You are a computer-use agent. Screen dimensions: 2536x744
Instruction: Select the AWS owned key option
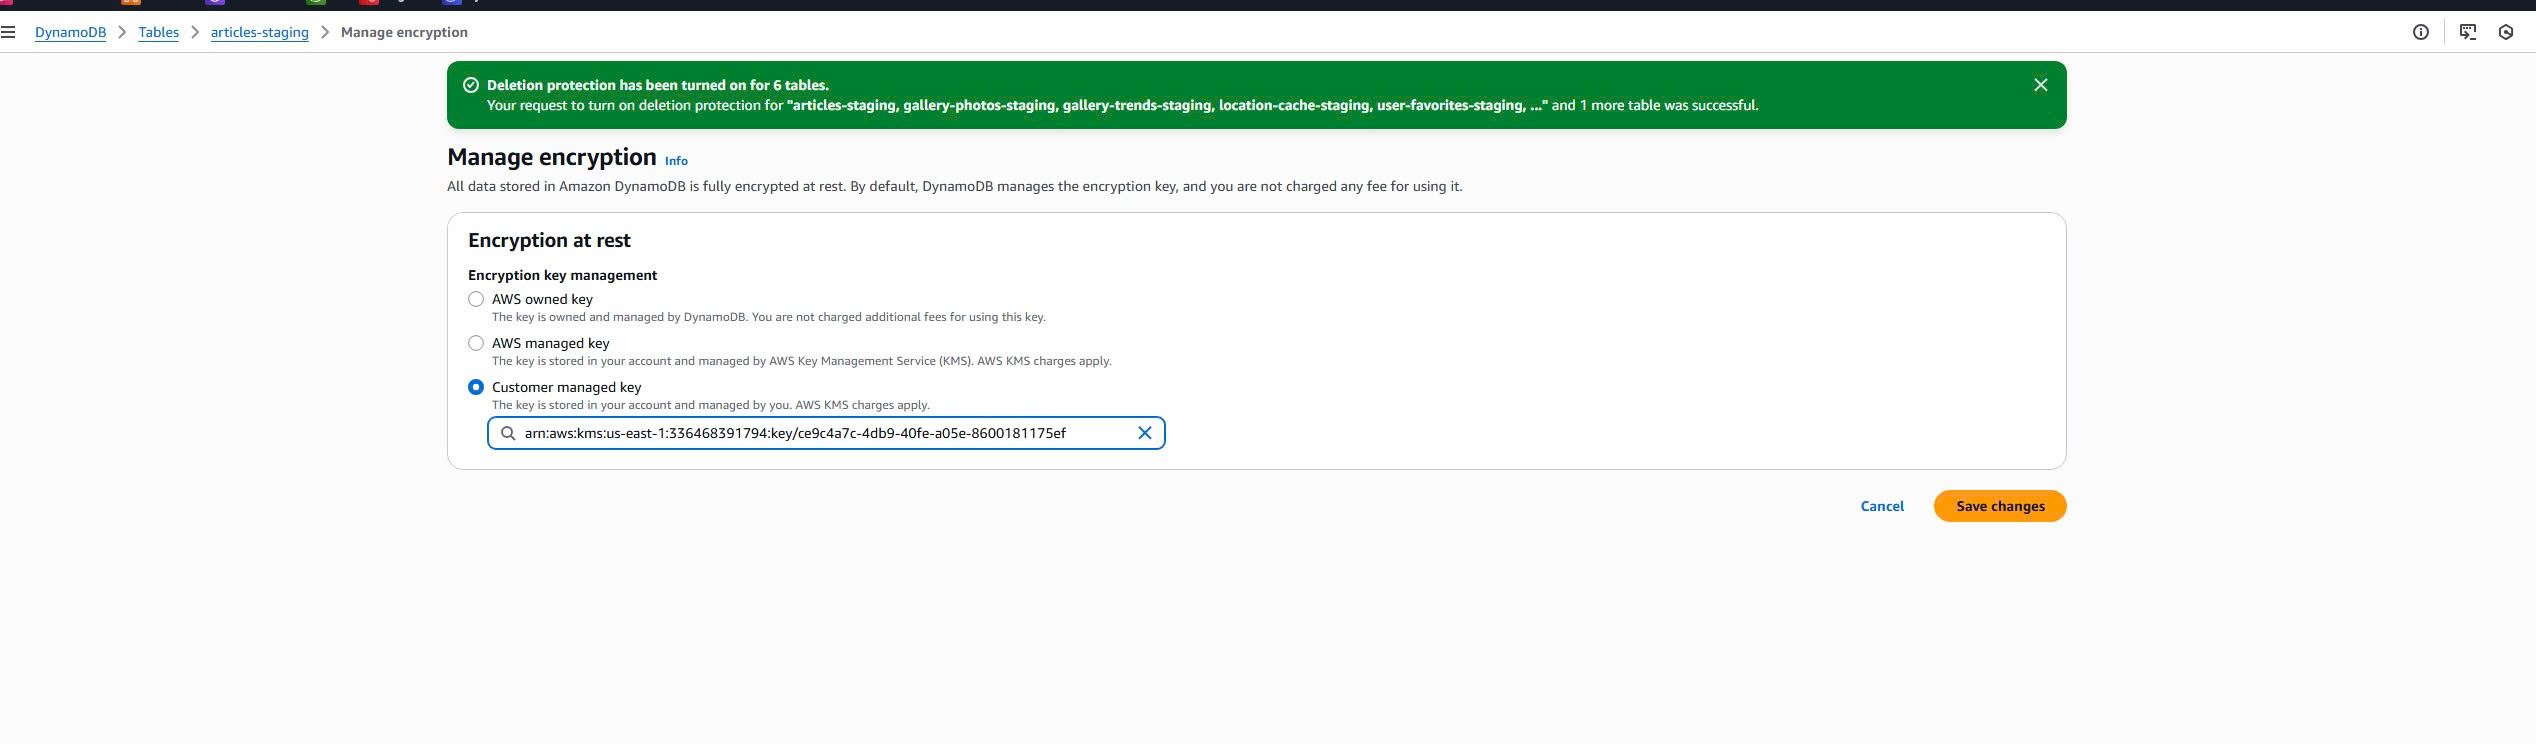click(476, 299)
